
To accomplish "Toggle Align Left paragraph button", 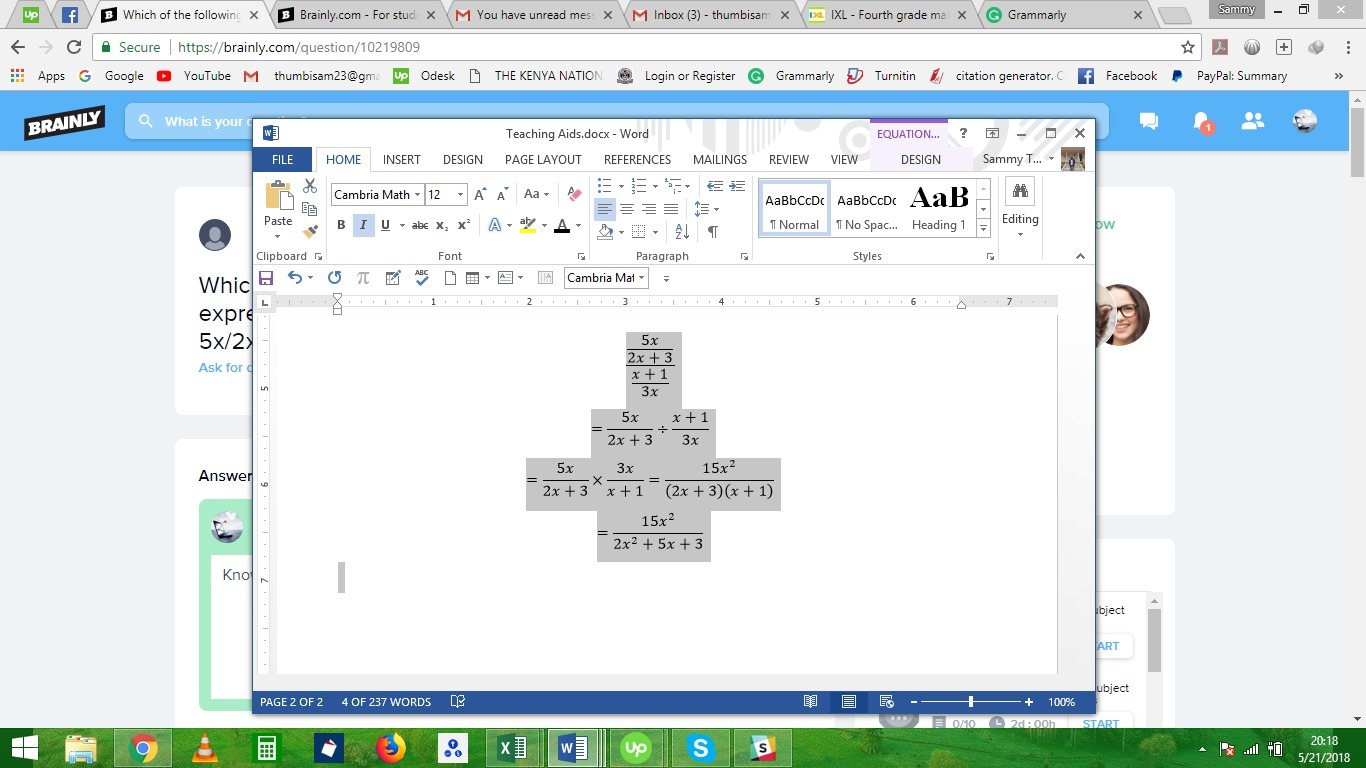I will (x=605, y=209).
